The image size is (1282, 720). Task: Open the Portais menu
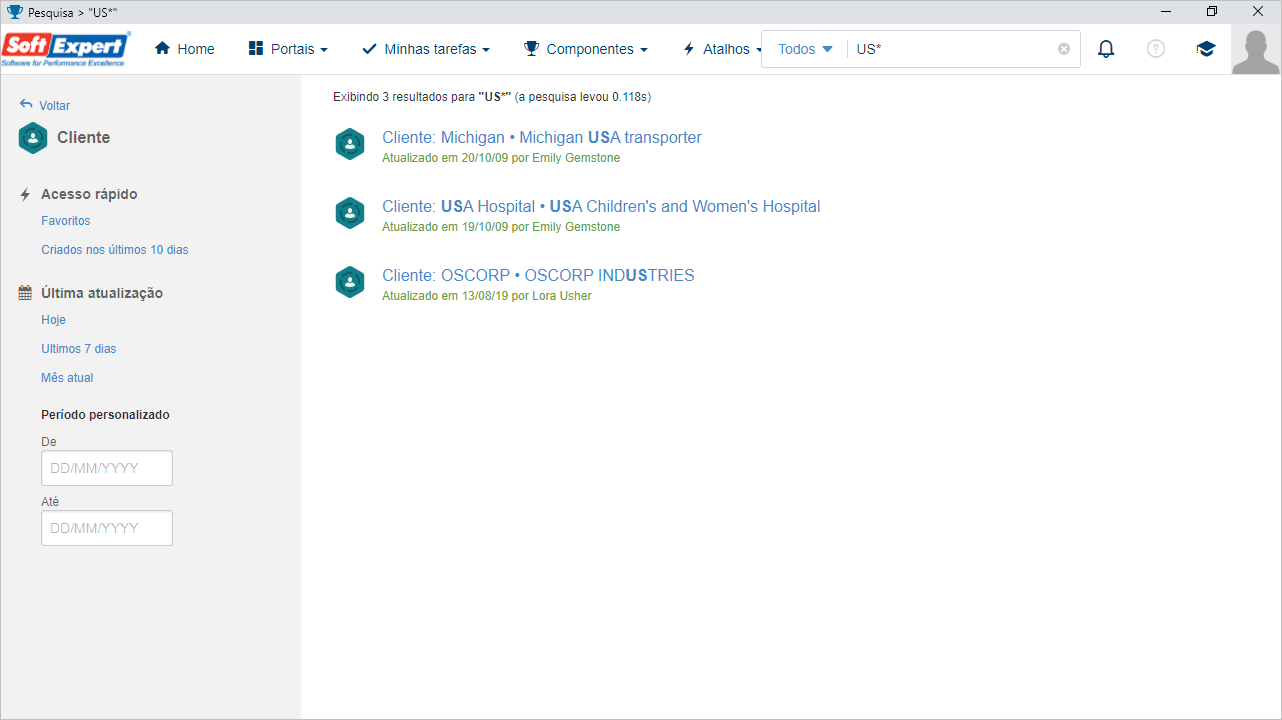(288, 49)
